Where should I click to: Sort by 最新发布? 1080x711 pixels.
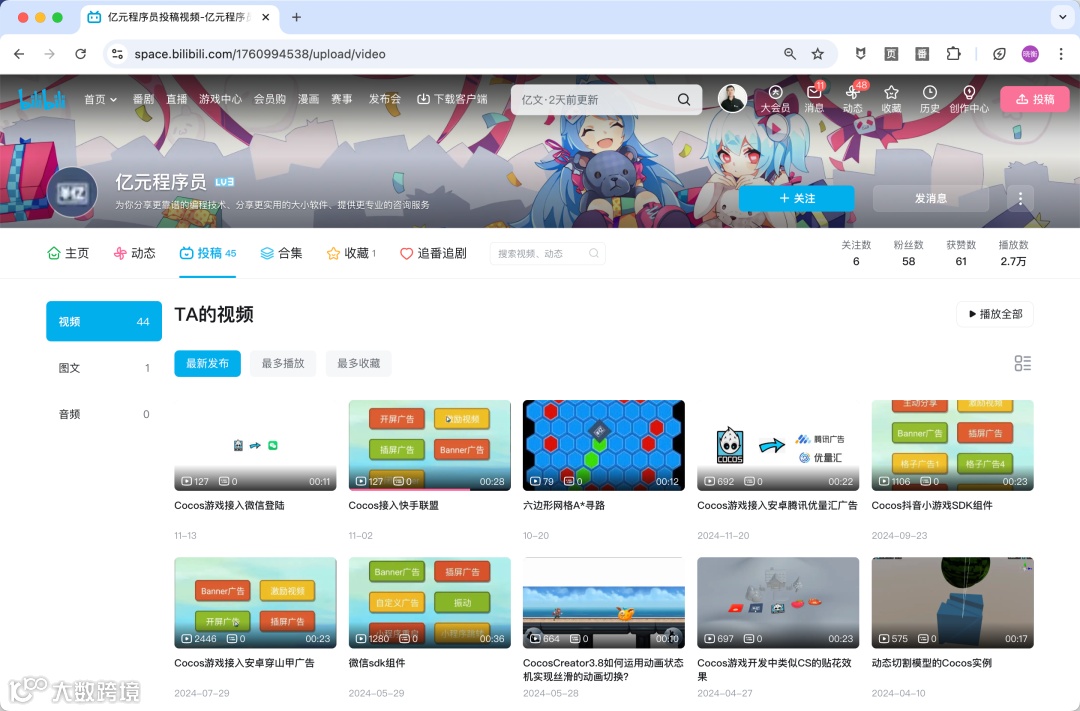207,363
